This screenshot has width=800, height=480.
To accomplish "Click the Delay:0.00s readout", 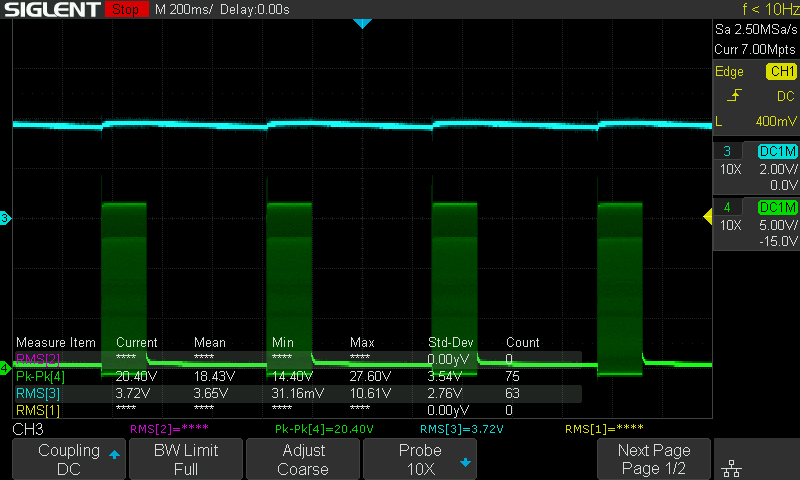I will click(255, 10).
